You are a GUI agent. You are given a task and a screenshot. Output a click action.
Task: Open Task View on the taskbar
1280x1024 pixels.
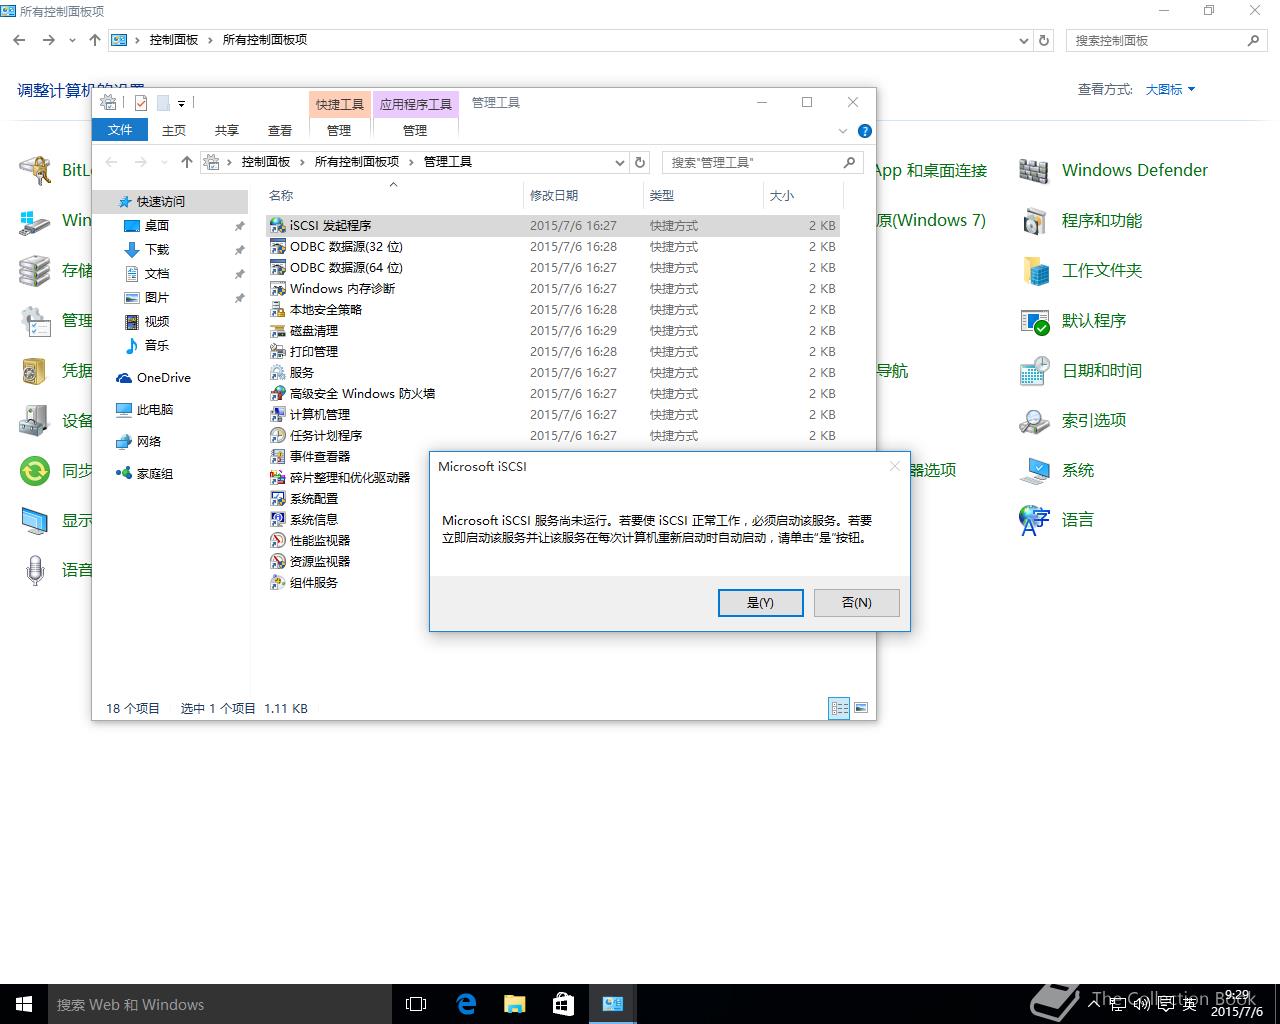pyautogui.click(x=416, y=1004)
